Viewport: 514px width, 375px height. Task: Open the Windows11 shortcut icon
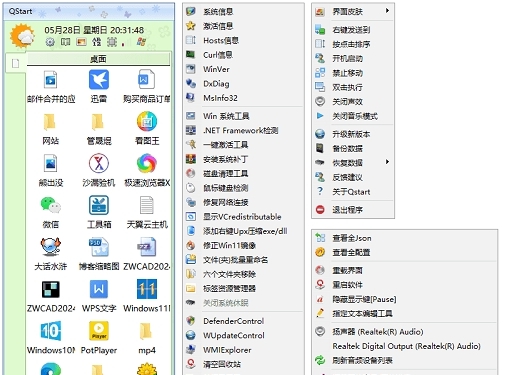click(147, 289)
